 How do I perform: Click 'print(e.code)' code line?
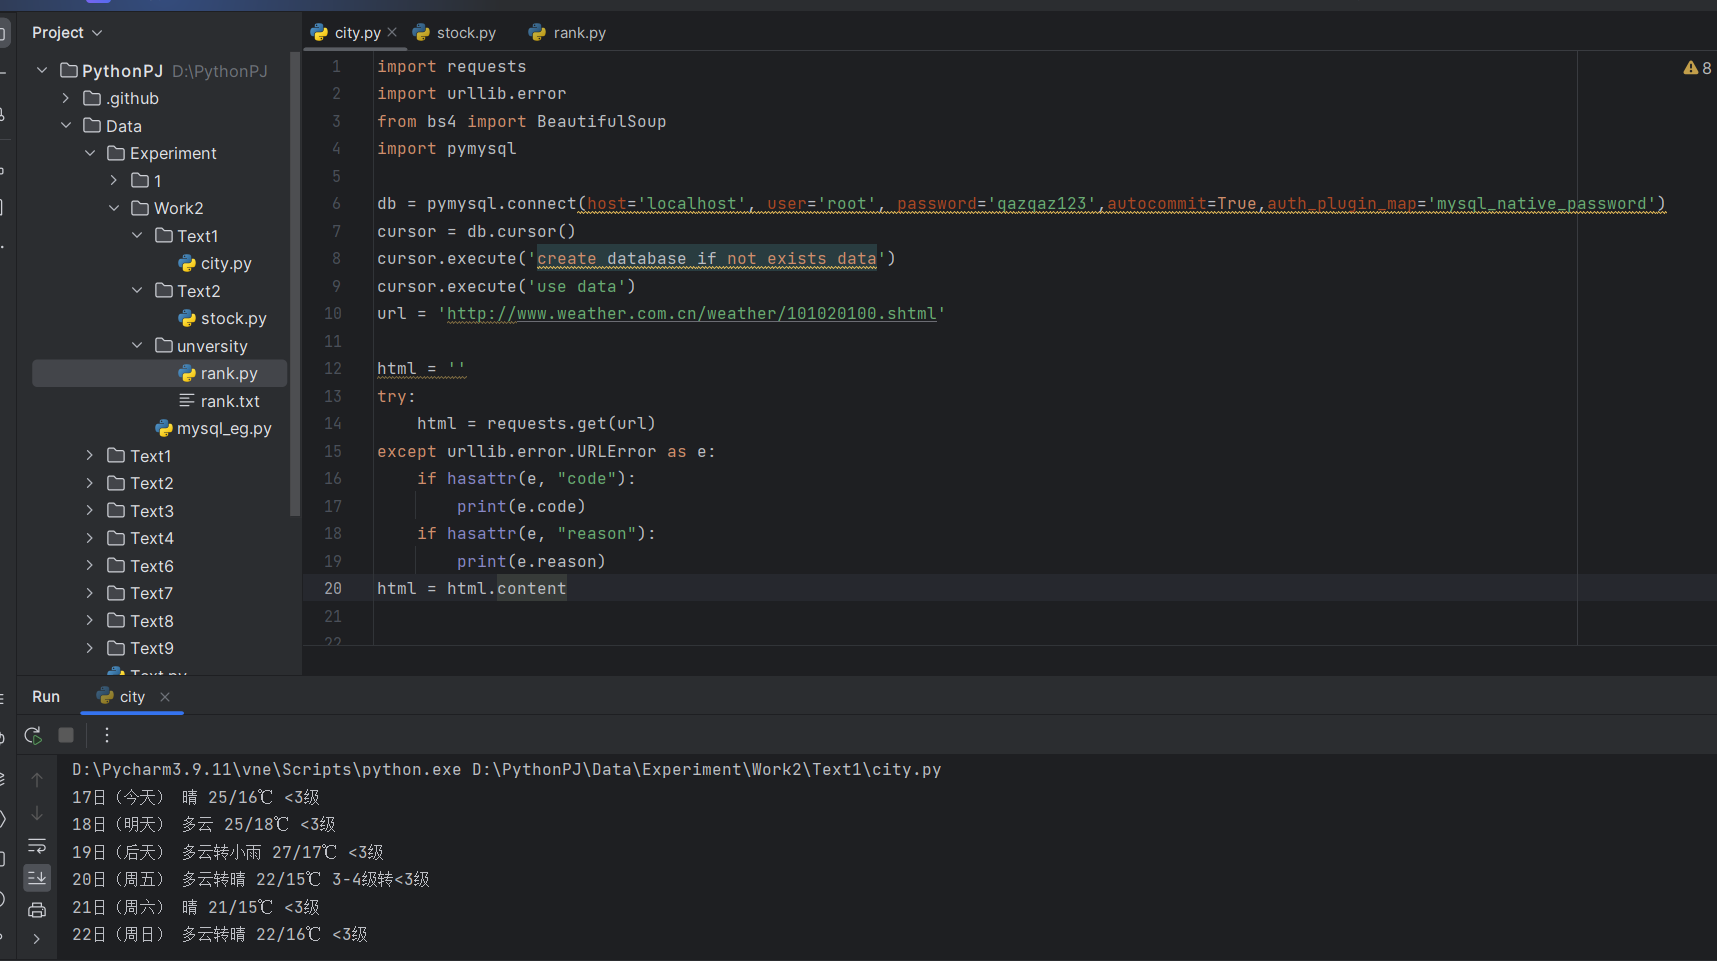521,507
